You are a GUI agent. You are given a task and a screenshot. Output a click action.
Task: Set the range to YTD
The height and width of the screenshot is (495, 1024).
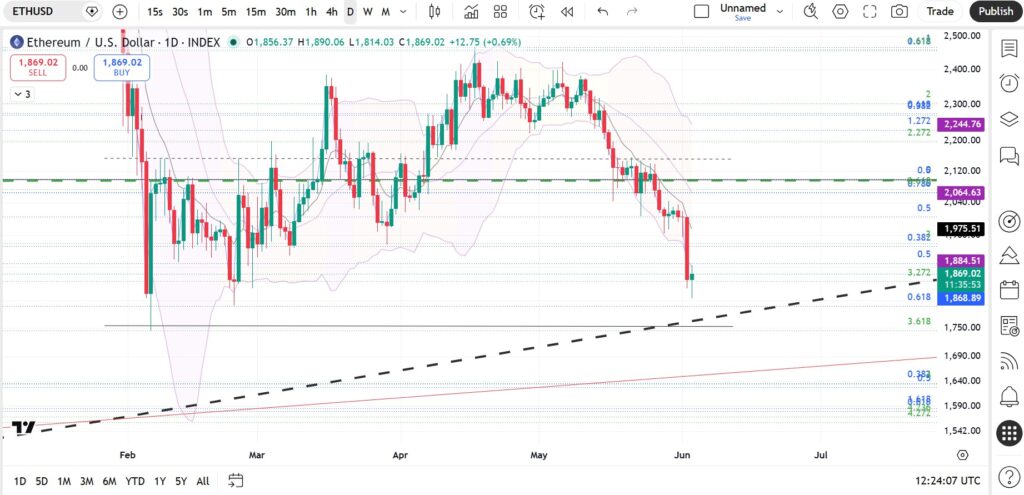pyautogui.click(x=135, y=481)
